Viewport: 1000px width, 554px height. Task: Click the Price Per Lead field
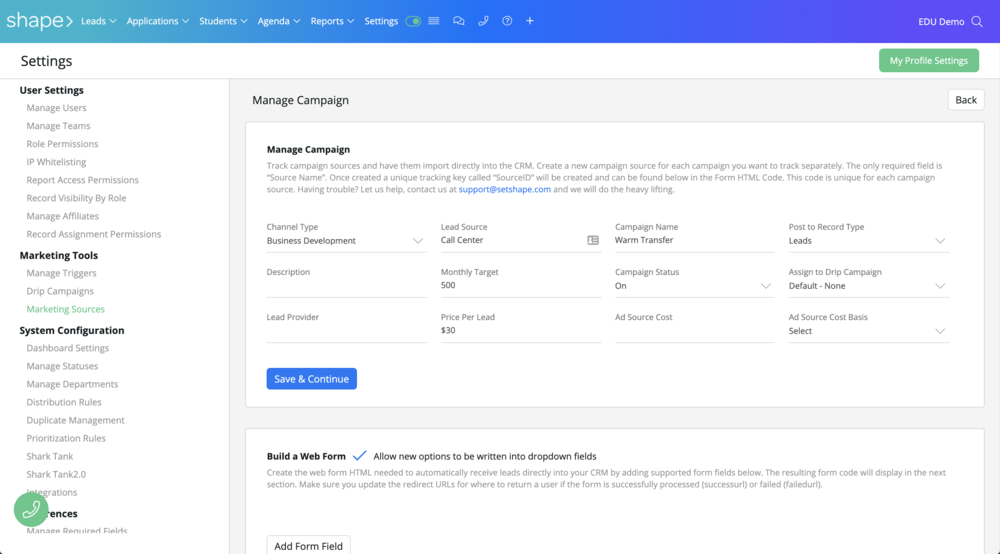520,331
